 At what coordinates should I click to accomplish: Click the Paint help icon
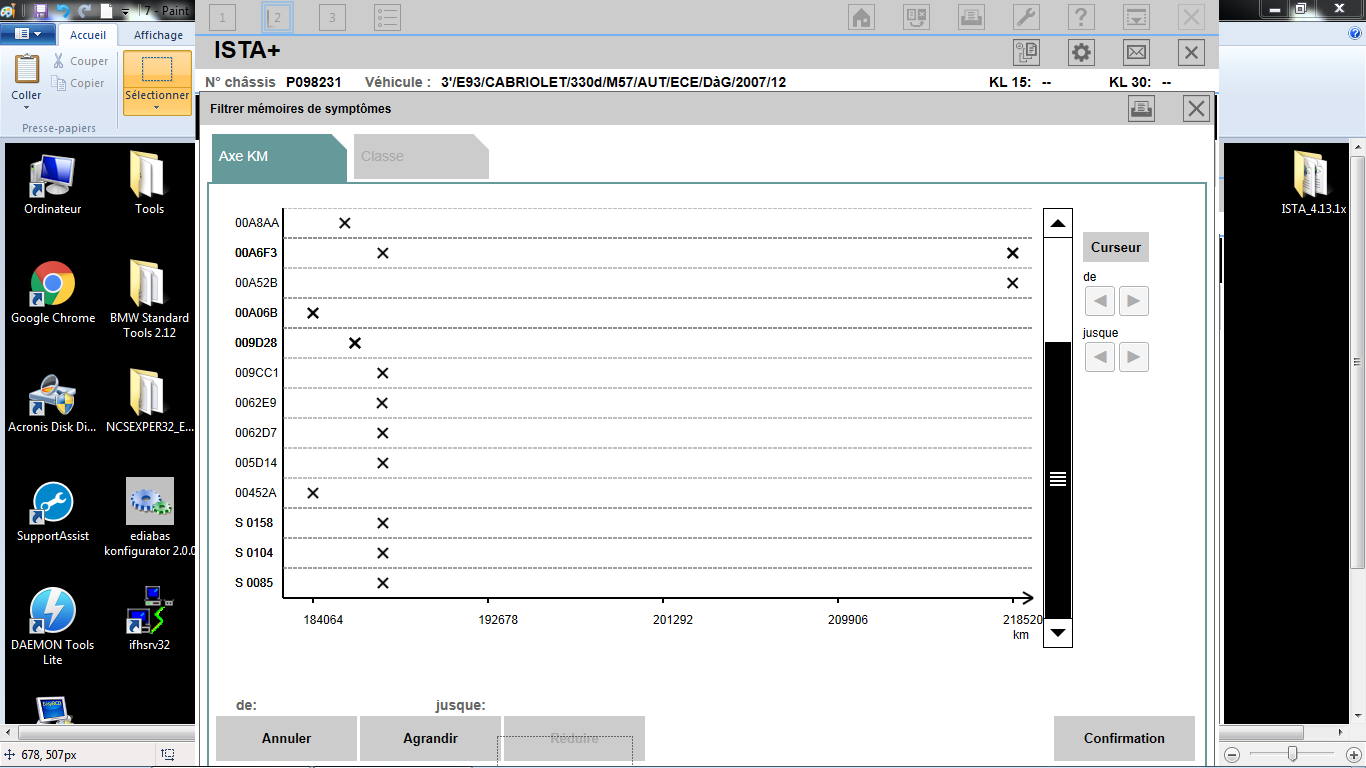[1355, 34]
